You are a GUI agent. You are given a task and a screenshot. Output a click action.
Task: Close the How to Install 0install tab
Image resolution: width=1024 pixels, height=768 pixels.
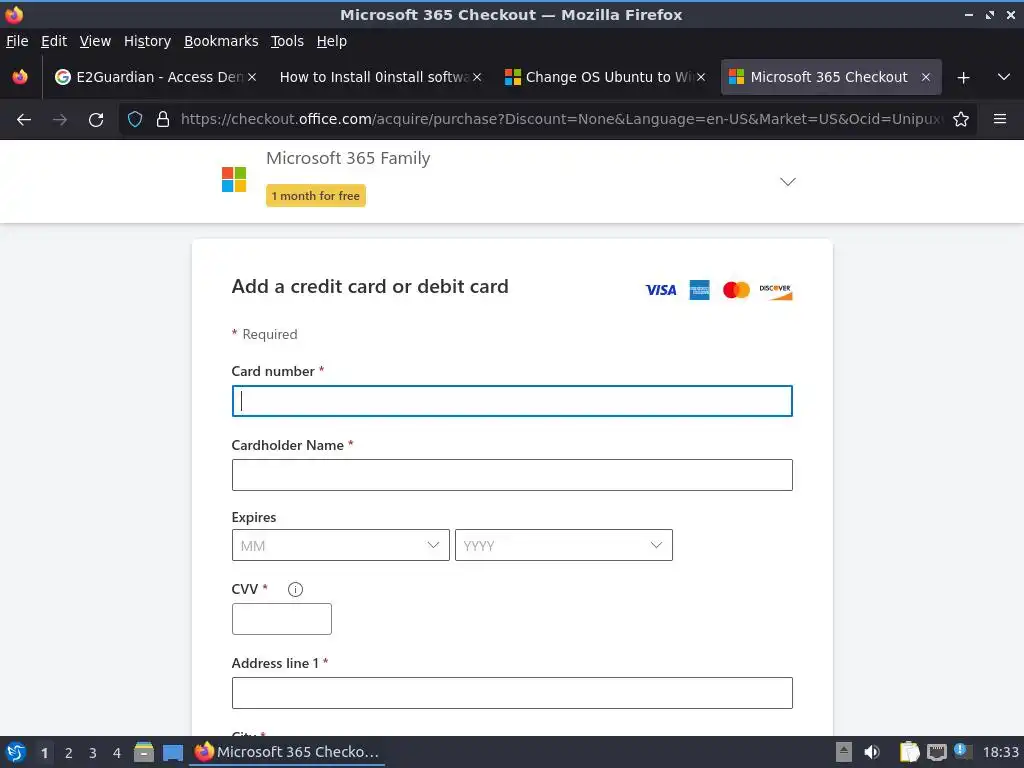(x=477, y=77)
